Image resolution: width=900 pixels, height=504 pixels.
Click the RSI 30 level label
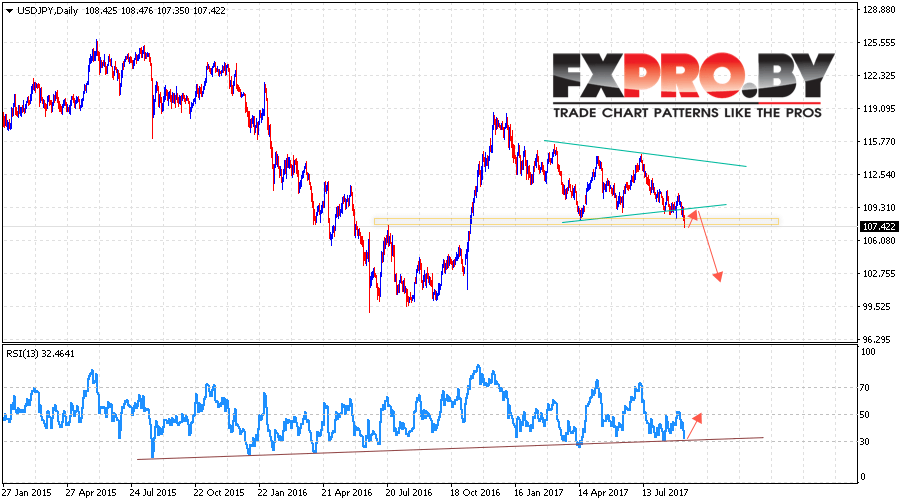tap(867, 441)
